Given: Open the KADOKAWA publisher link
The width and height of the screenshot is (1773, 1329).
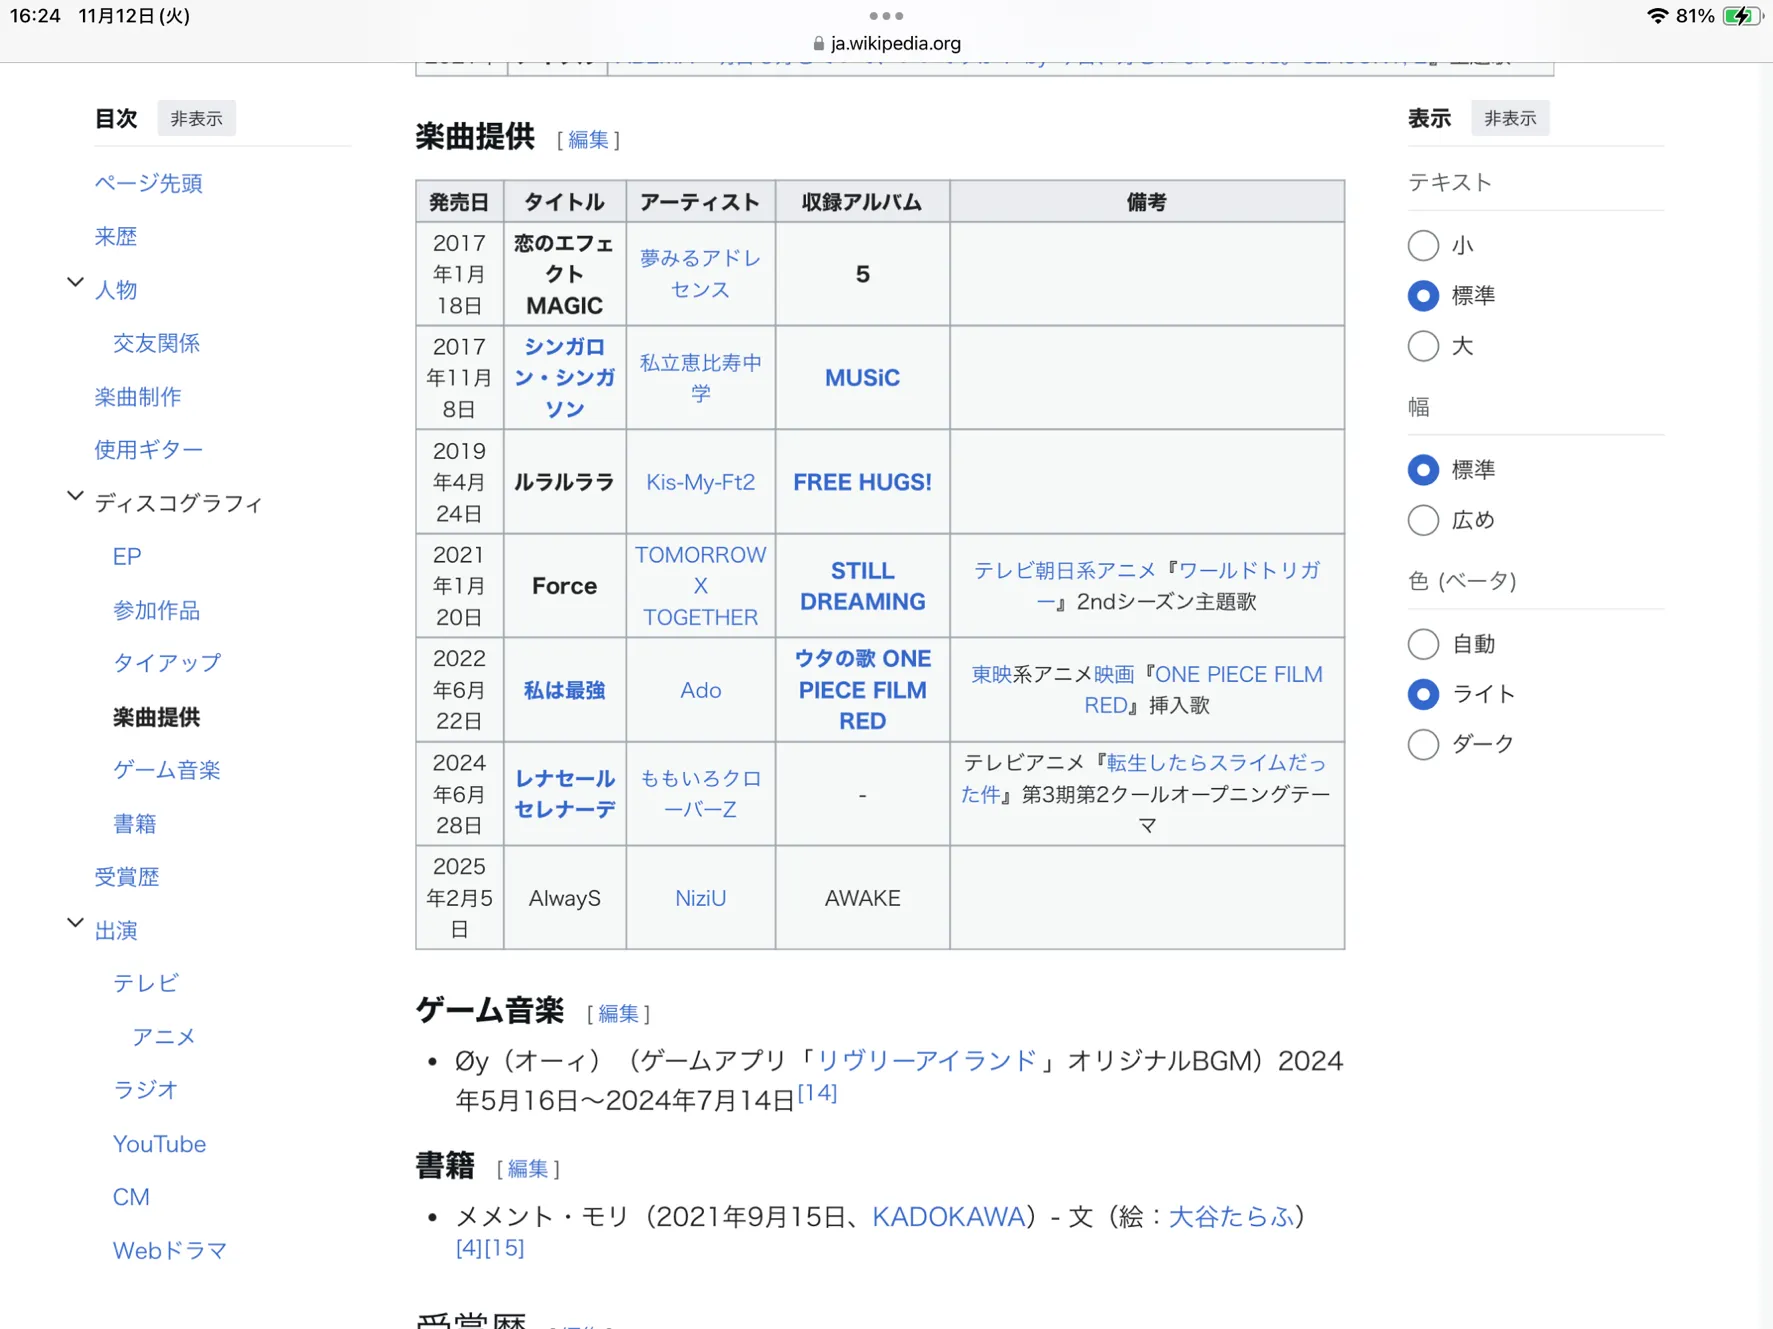Looking at the screenshot, I should pos(949,1217).
